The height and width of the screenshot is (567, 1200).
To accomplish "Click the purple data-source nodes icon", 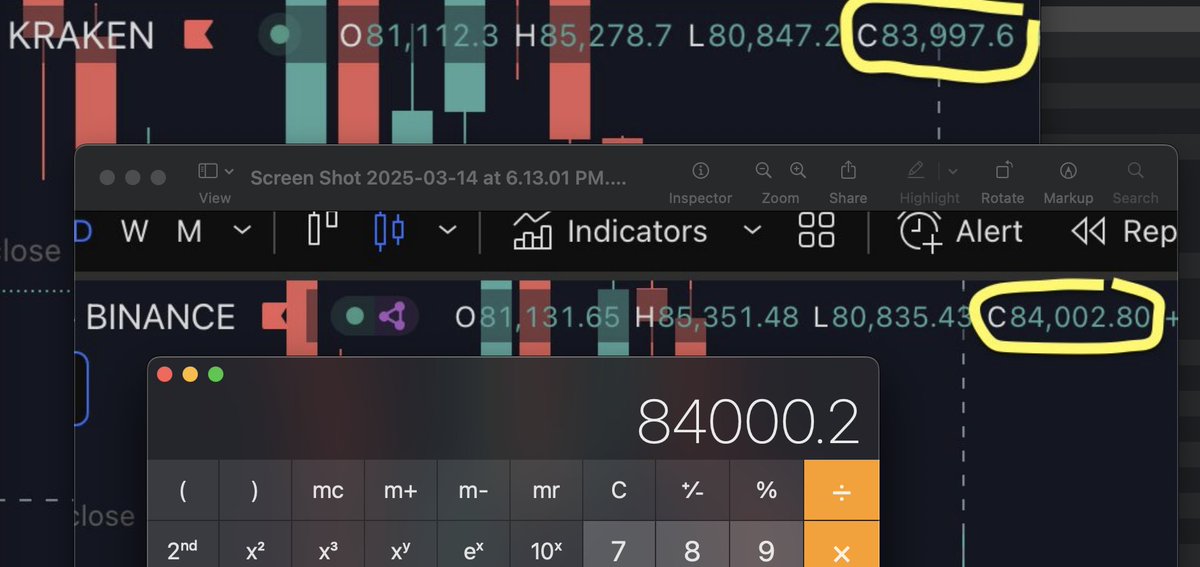I will coord(393,318).
